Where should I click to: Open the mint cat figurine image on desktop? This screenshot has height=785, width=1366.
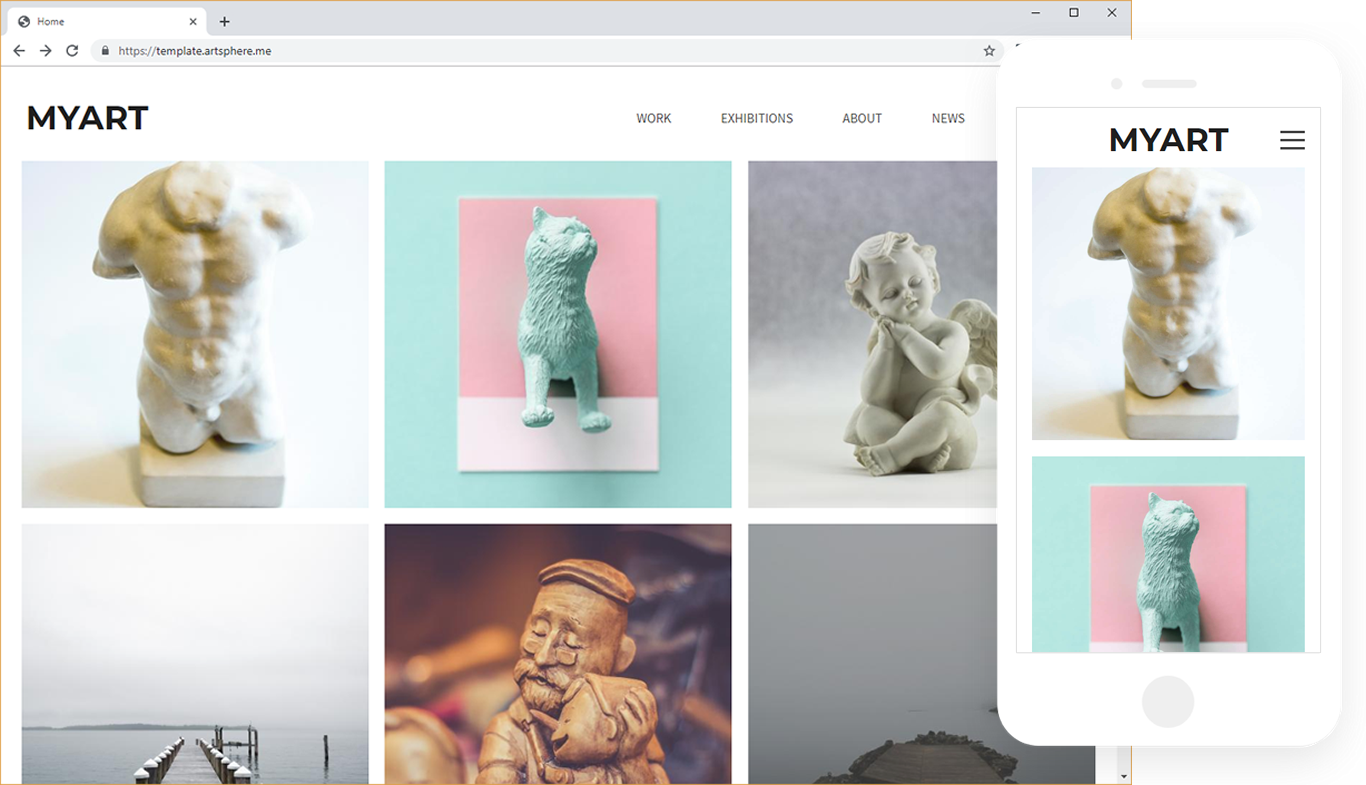click(558, 334)
